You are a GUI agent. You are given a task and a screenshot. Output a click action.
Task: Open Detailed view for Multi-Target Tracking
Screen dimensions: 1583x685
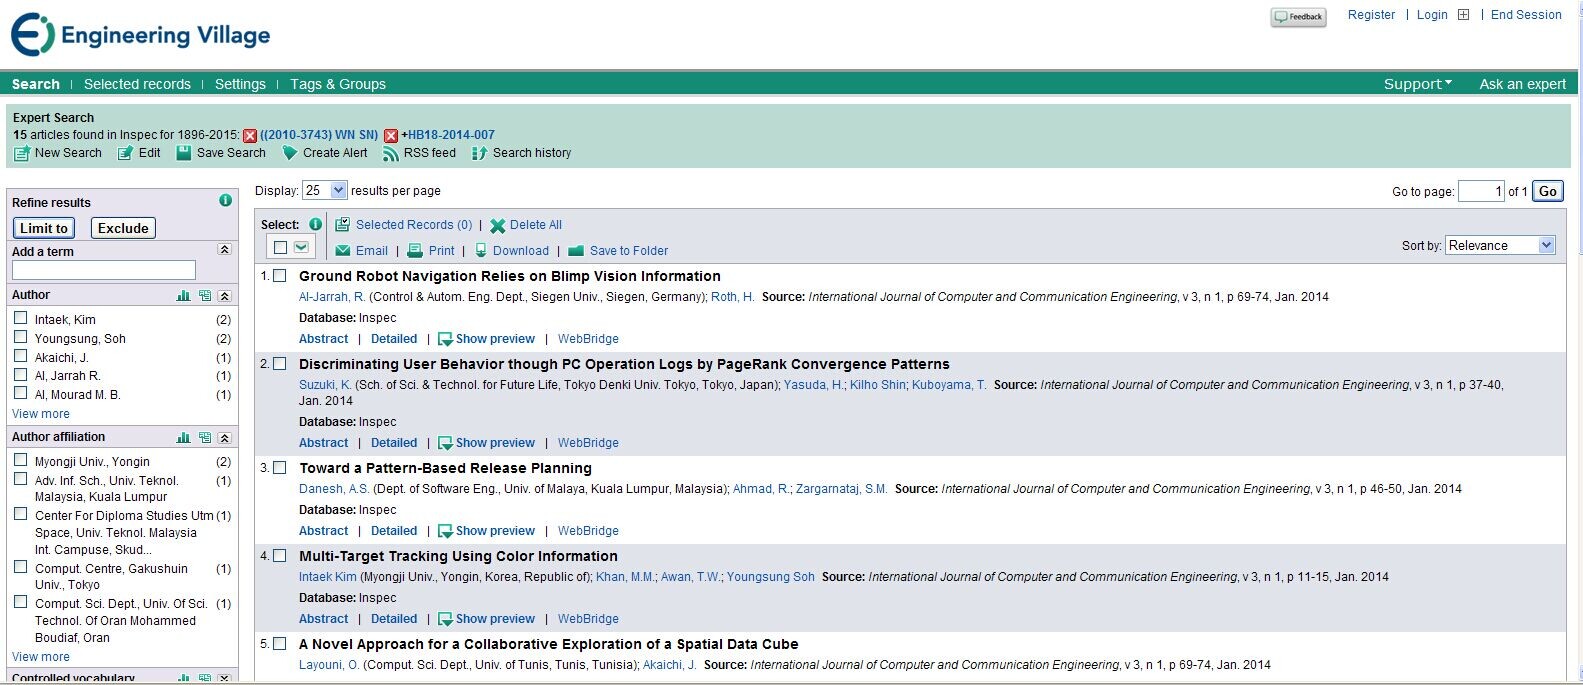tap(394, 619)
